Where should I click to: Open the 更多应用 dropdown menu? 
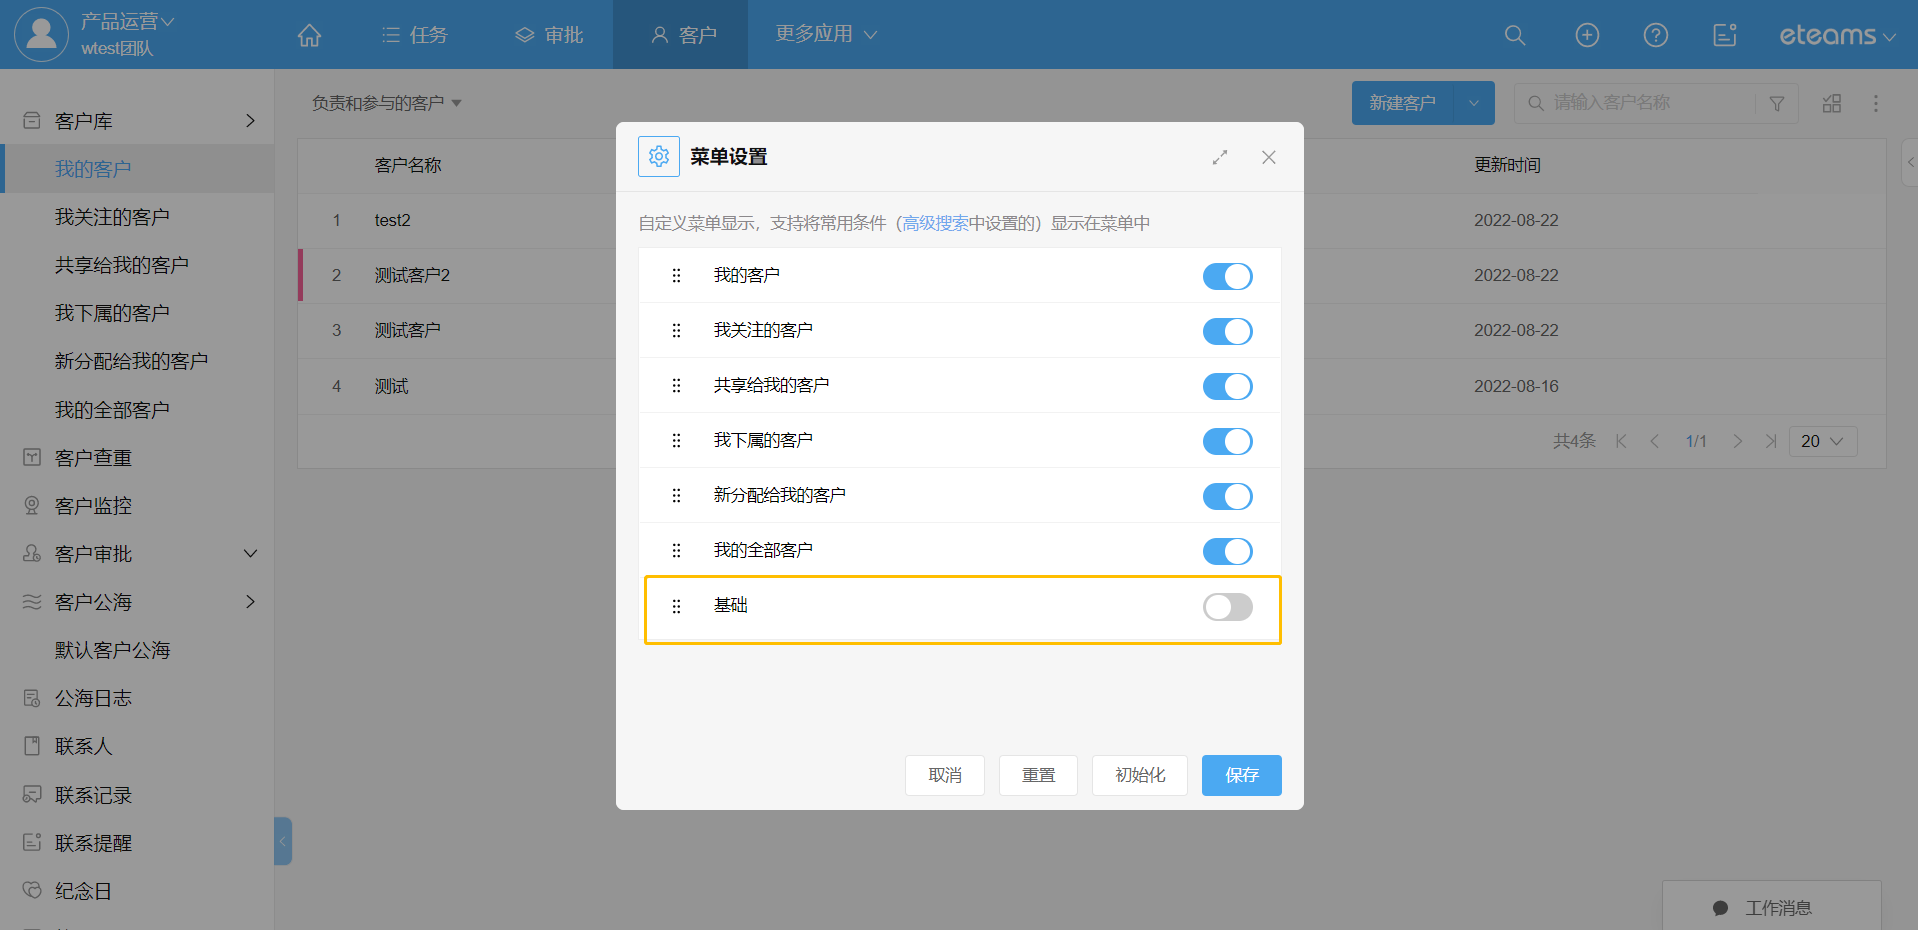coord(825,34)
